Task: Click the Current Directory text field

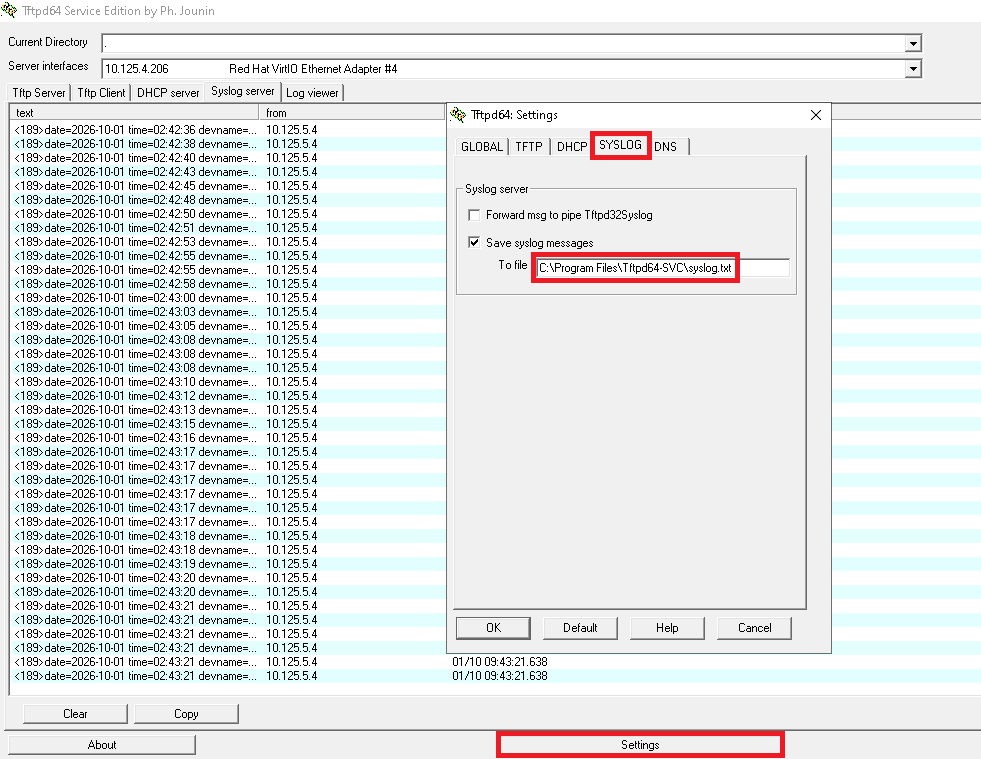Action: [504, 43]
